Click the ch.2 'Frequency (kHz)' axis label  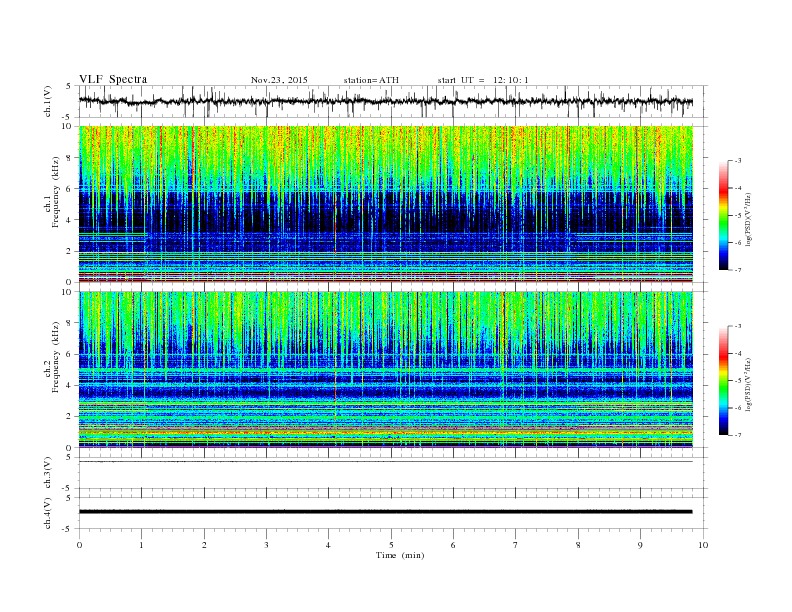55,356
